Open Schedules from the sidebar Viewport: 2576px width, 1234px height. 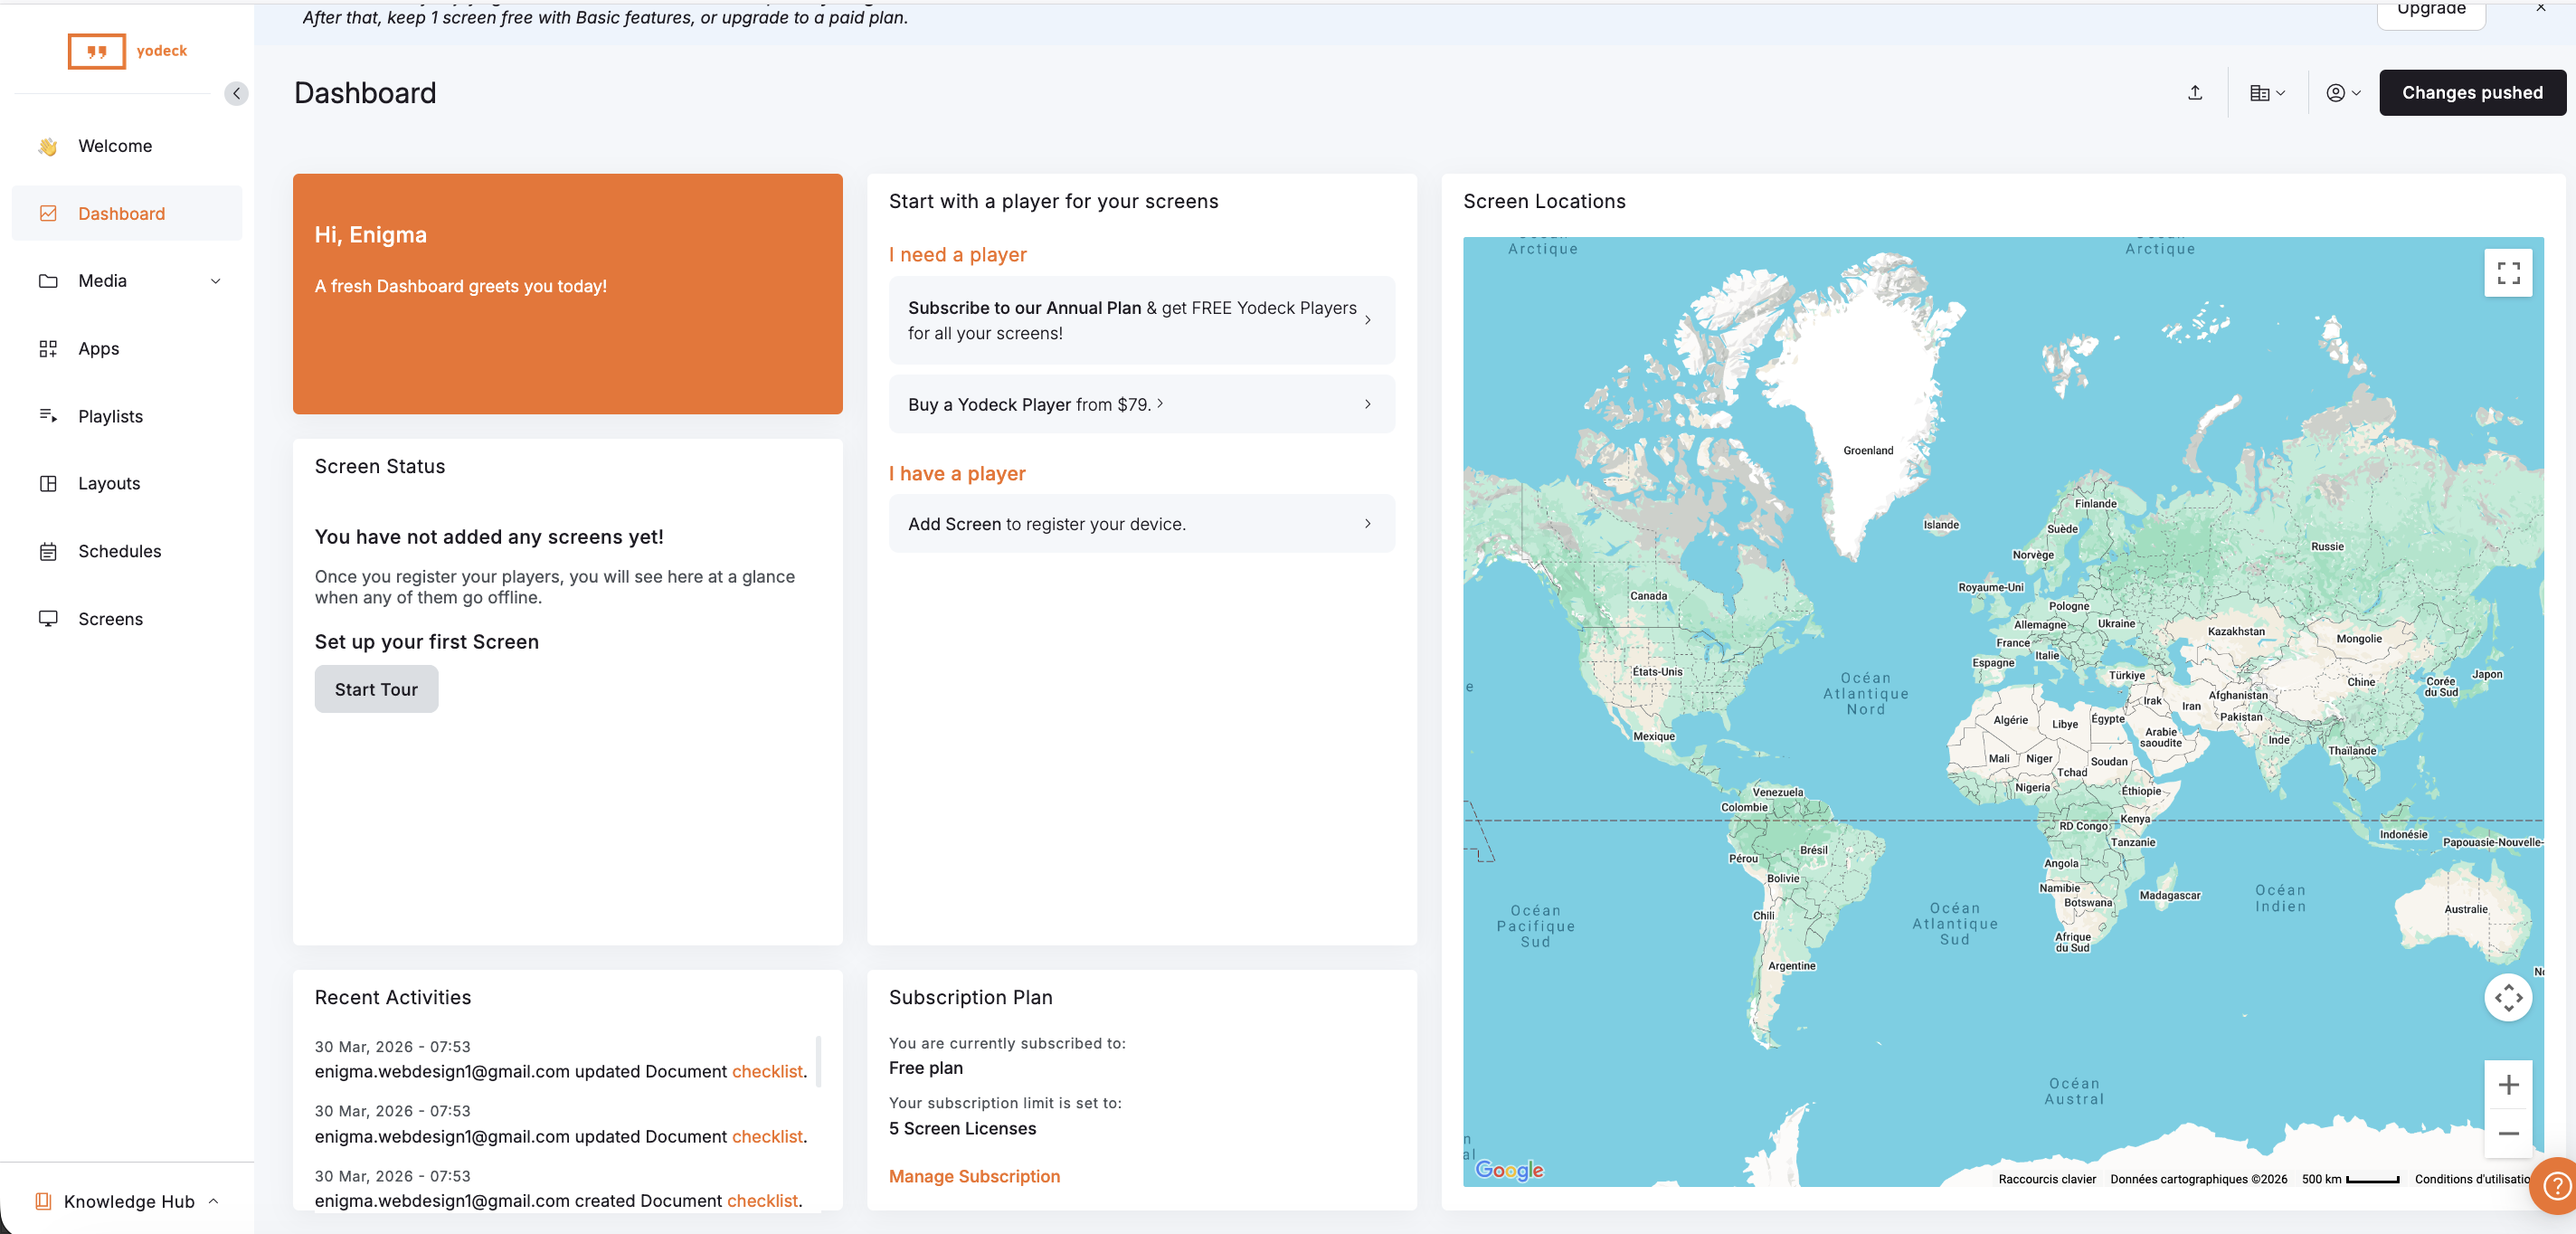[119, 551]
